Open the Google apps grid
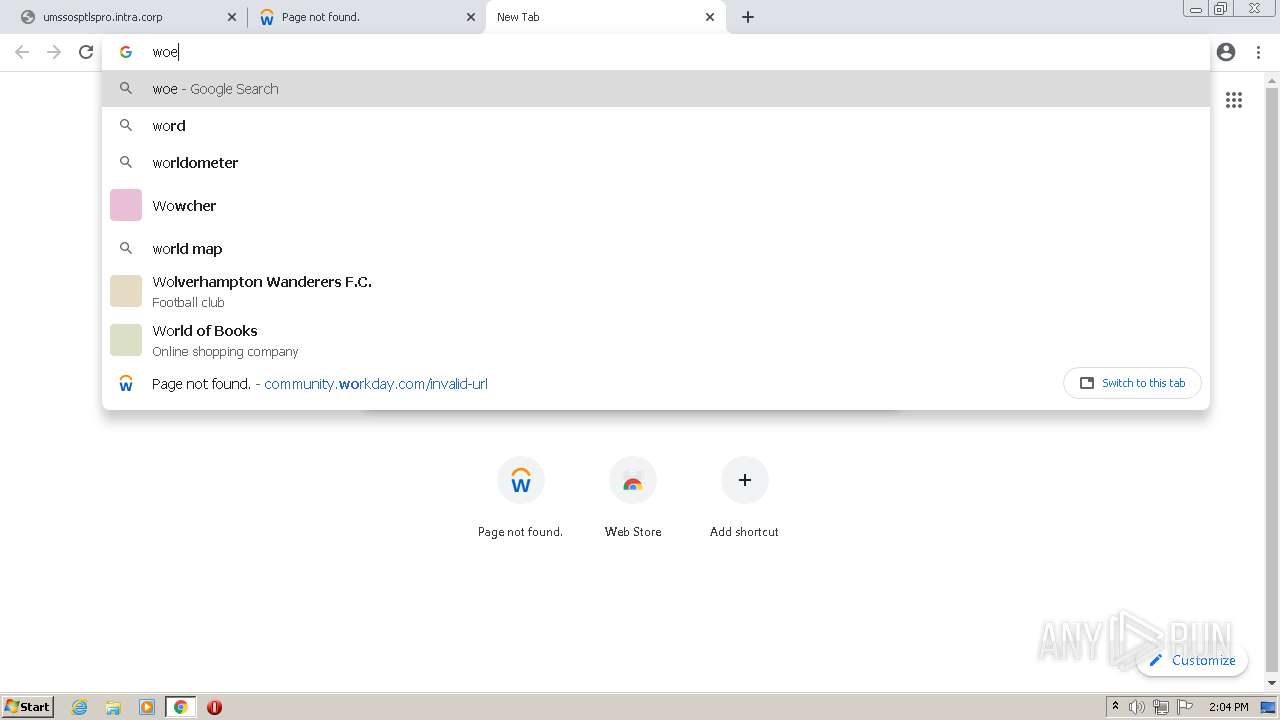 point(1234,100)
